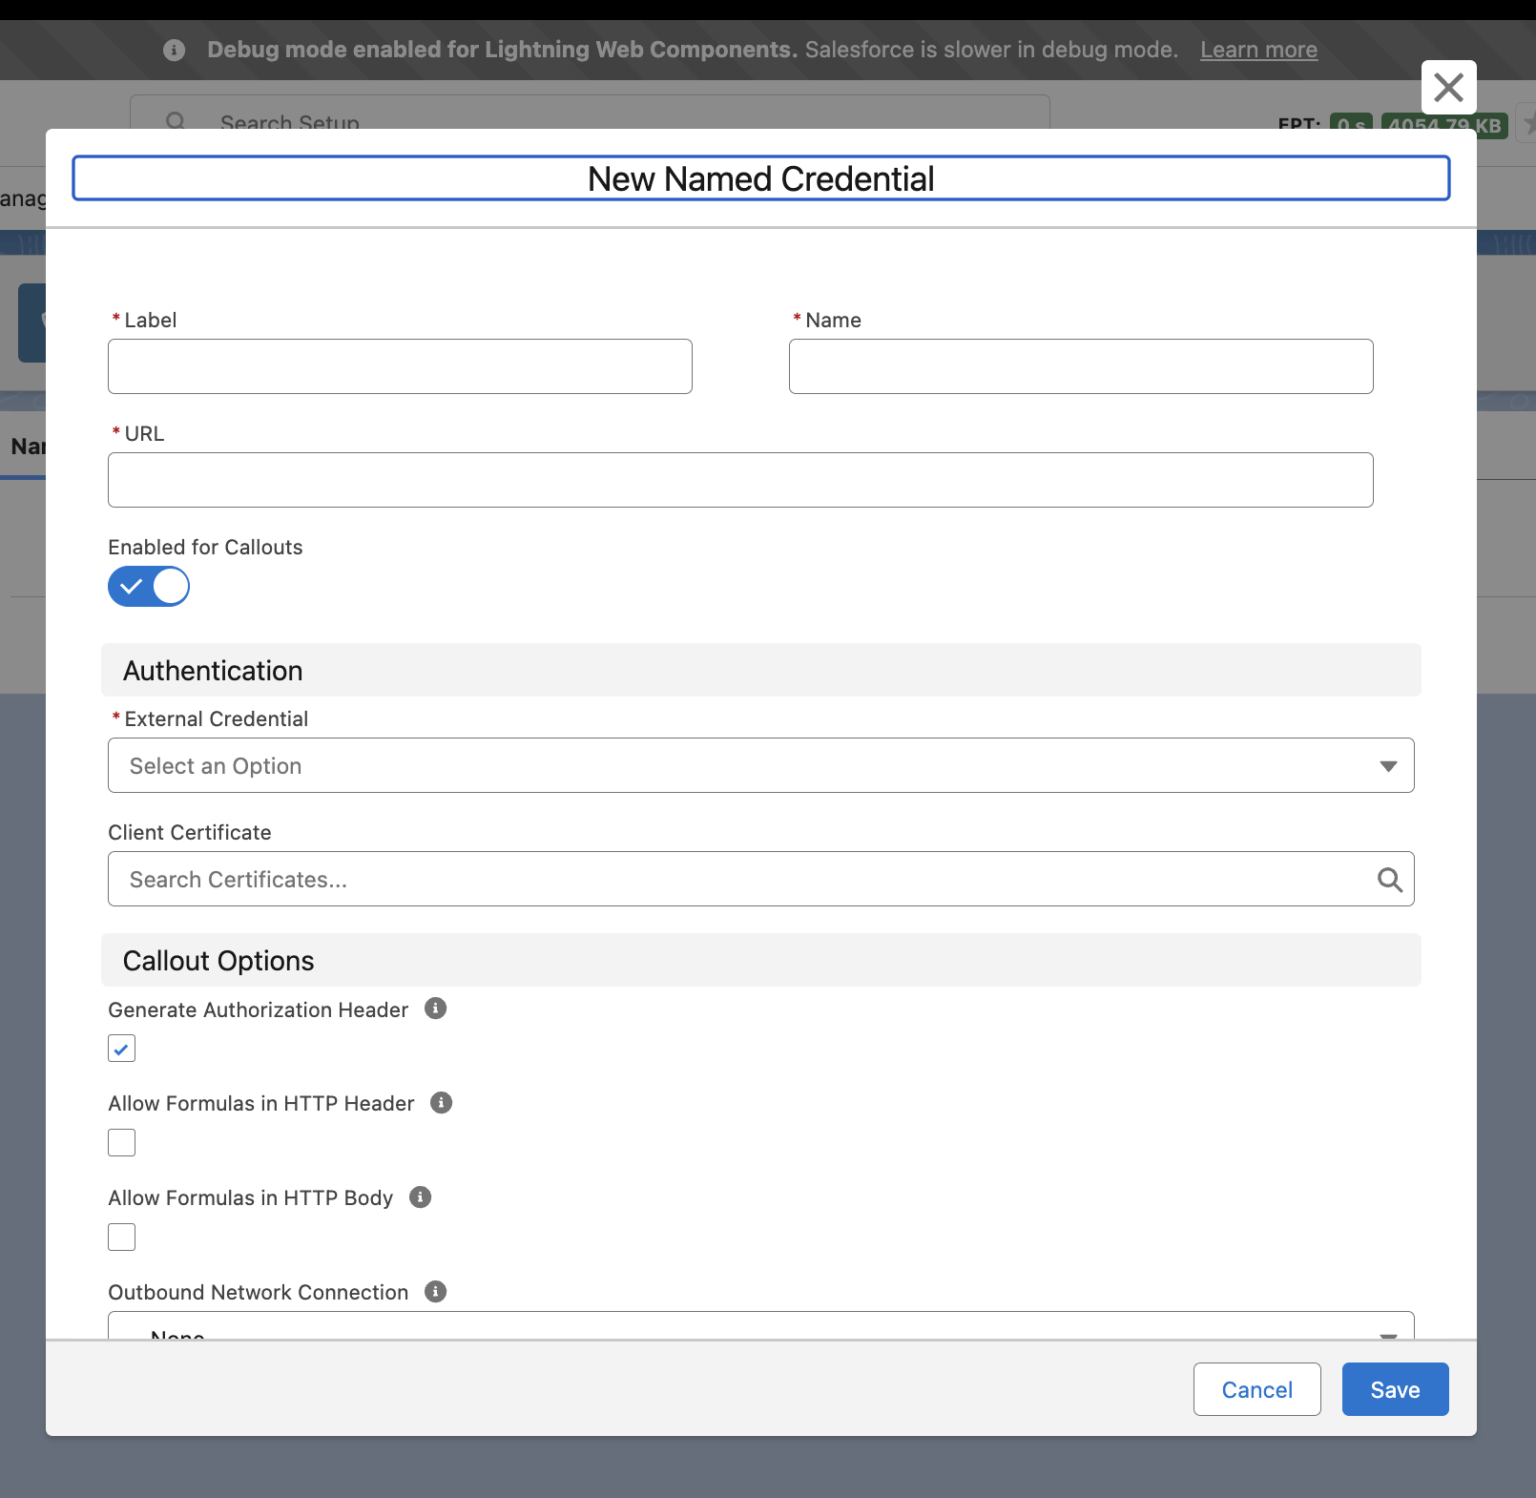Uncheck Generate Authorization Header checkbox

[121, 1048]
